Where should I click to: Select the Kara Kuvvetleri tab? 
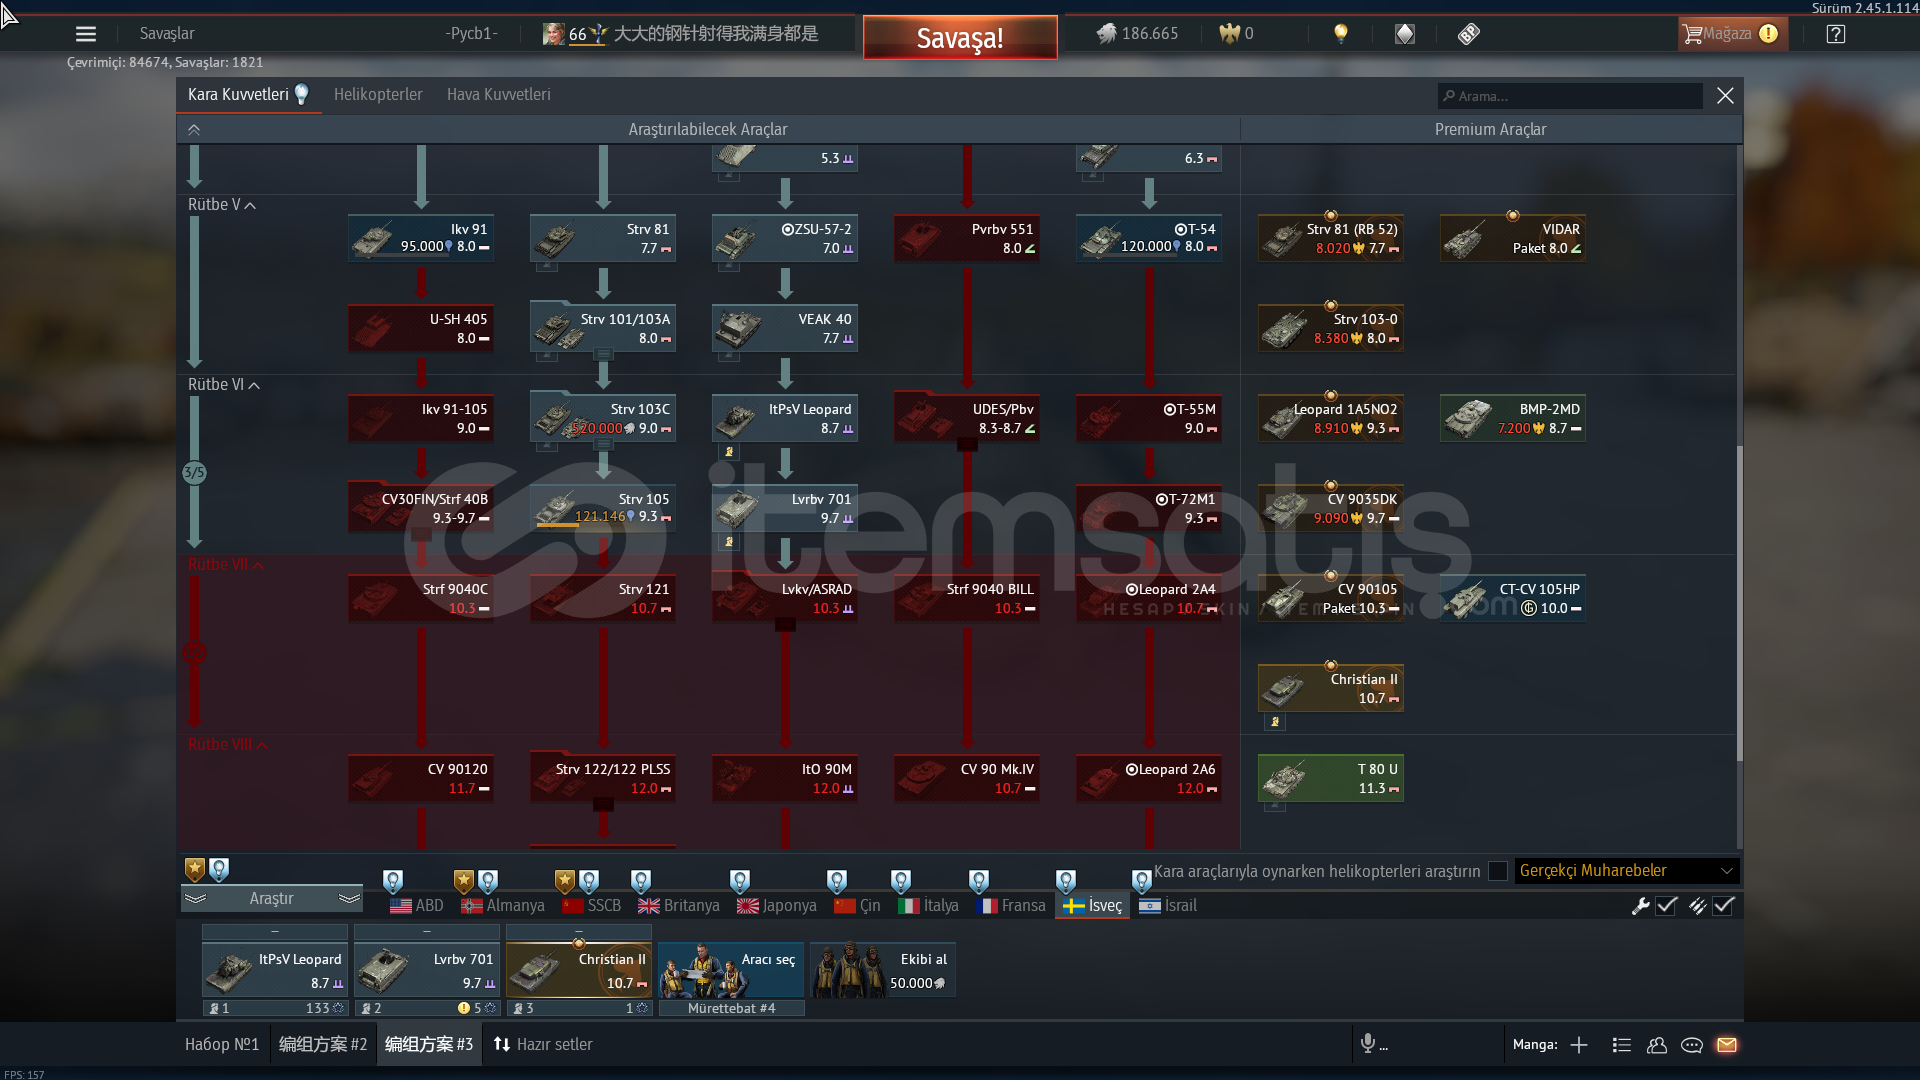[248, 94]
